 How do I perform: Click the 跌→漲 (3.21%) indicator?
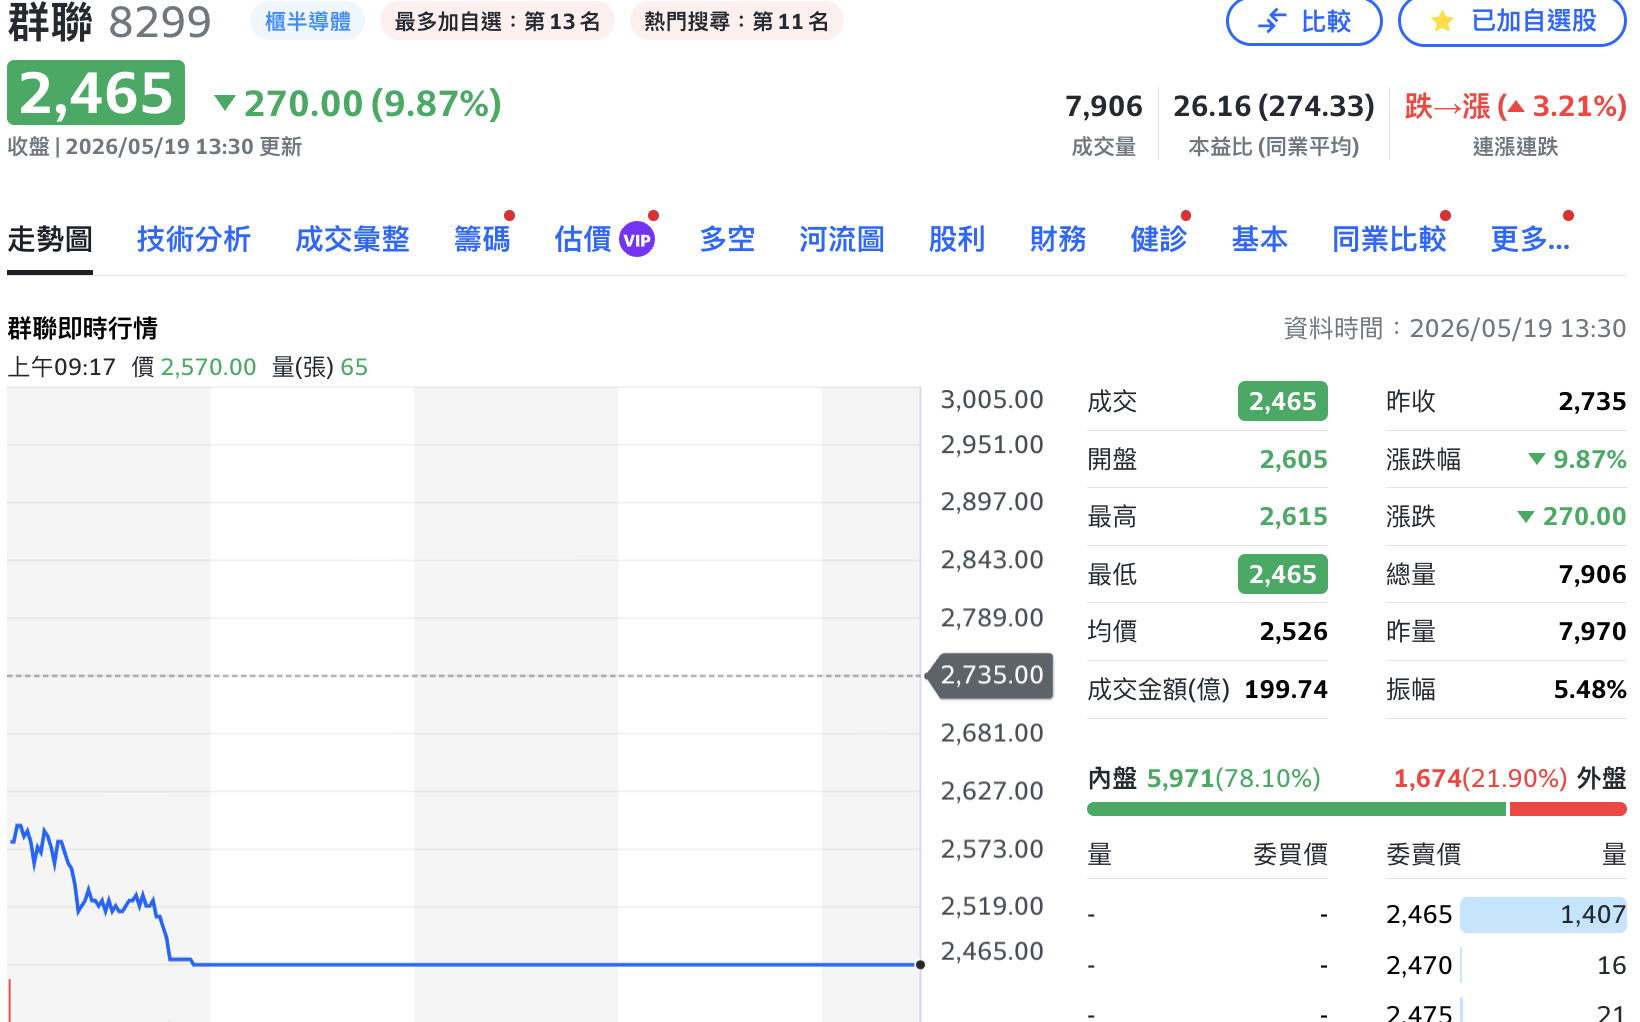(x=1515, y=106)
